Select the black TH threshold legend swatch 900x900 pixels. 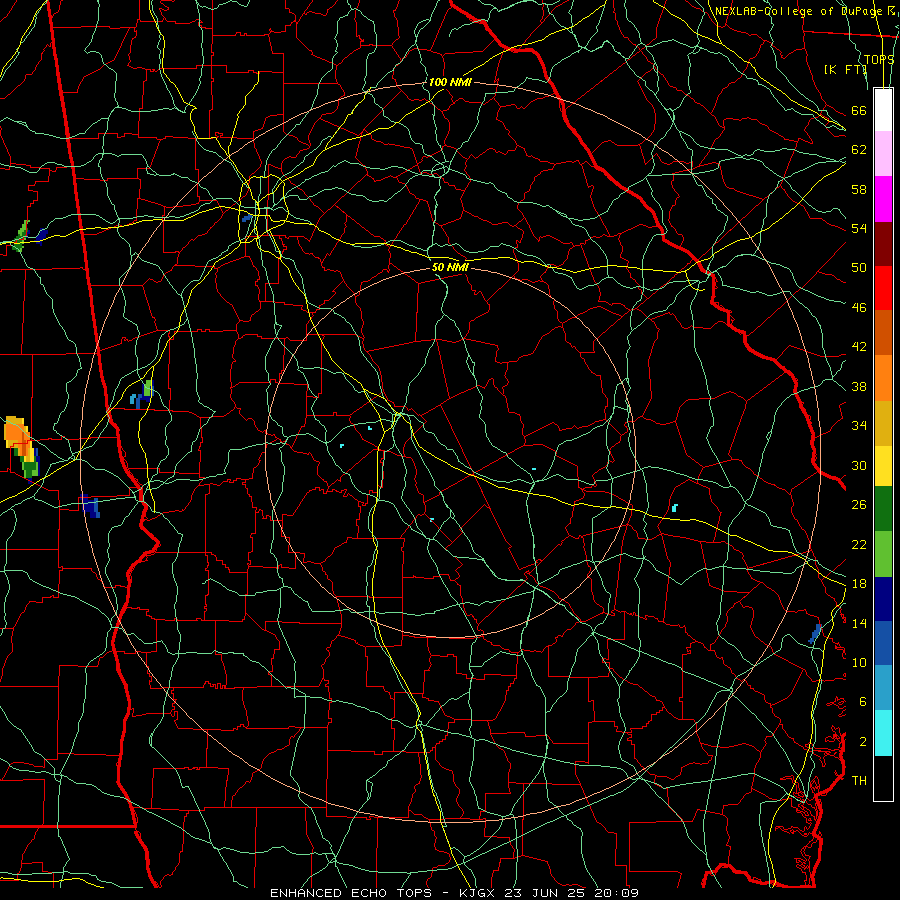(x=883, y=778)
